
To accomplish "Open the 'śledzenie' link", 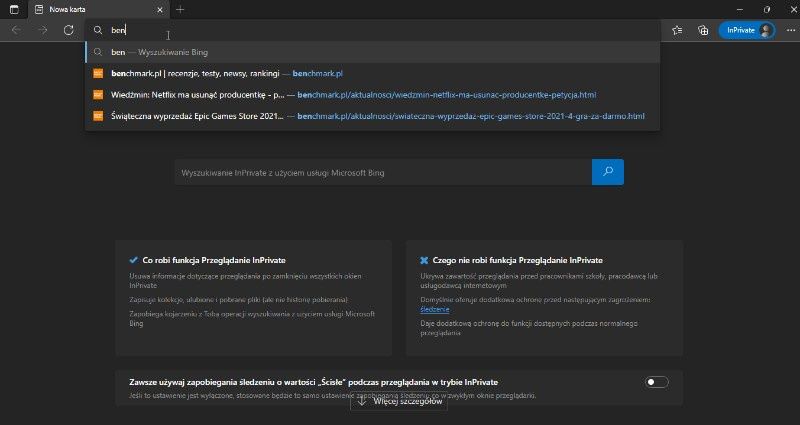I will (x=435, y=309).
